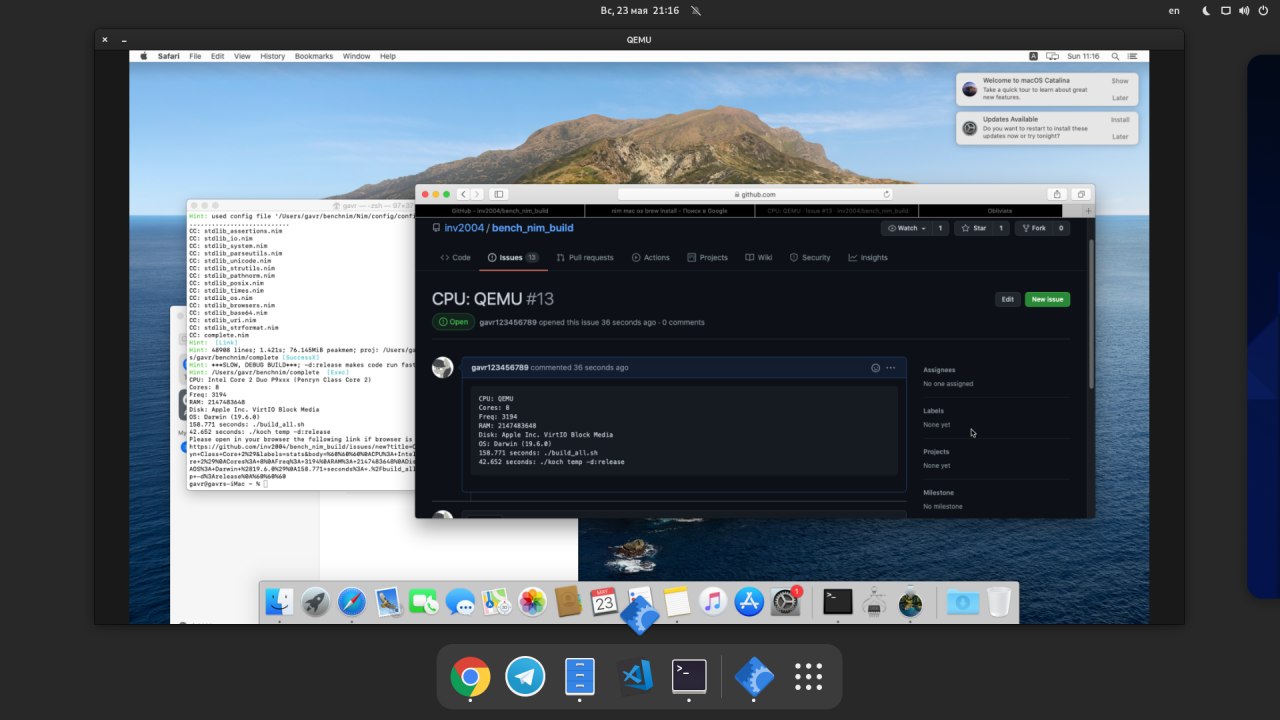Open comment options three-dot menu
The height and width of the screenshot is (720, 1280).
coord(890,367)
